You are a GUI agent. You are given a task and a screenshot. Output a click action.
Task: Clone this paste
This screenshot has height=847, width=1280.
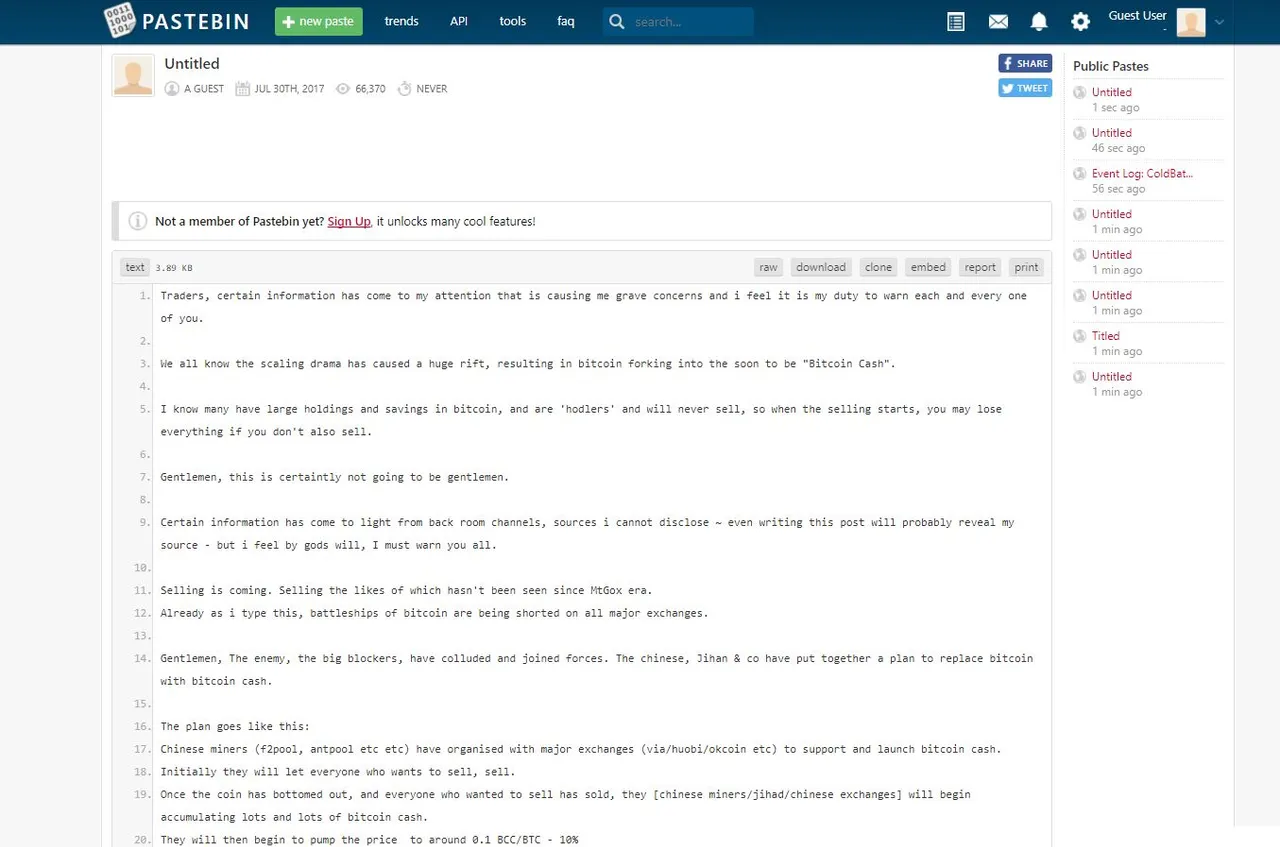[x=878, y=267]
